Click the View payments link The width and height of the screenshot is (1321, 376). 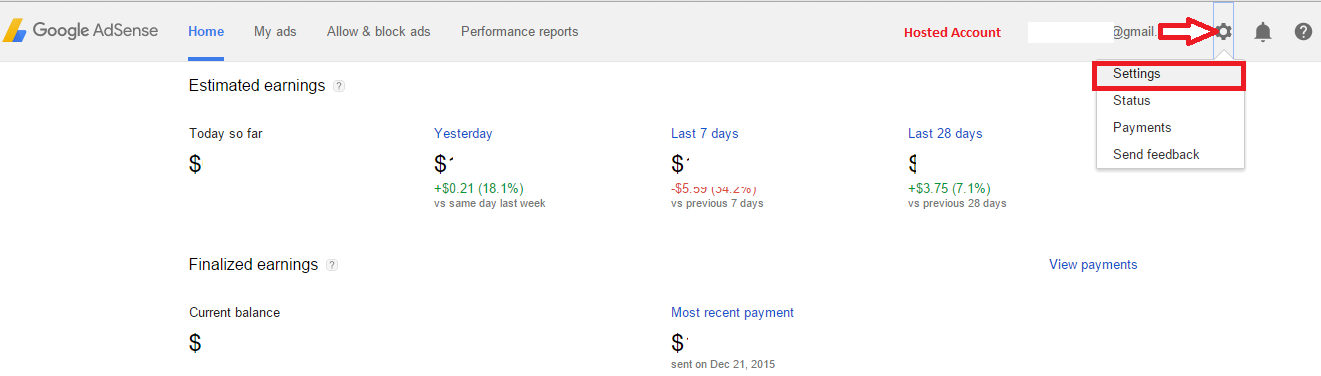coord(1093,265)
